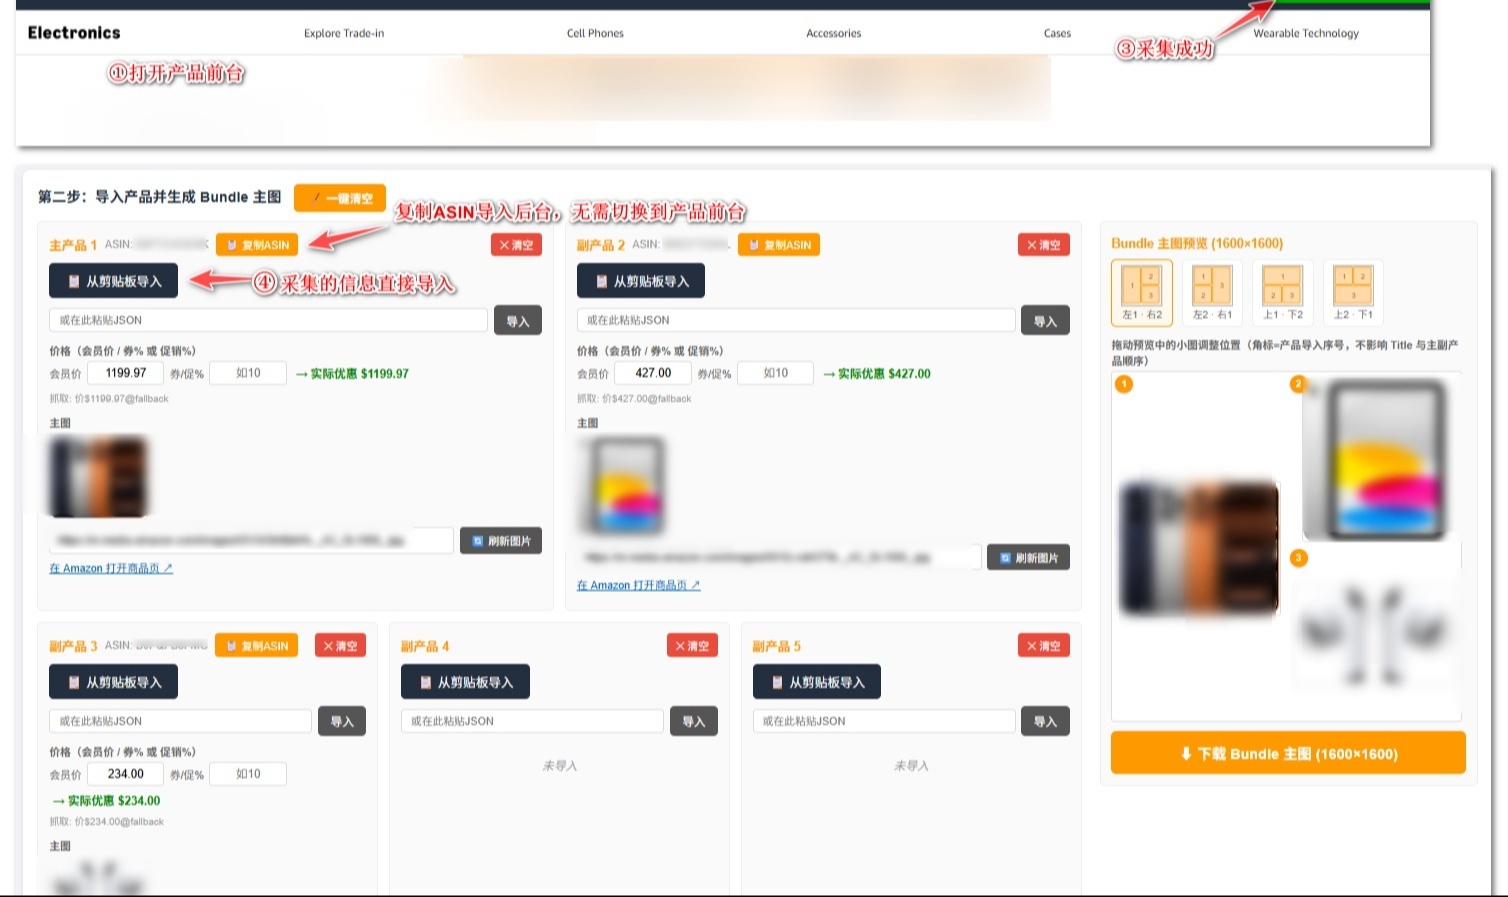Screen dimensions: 1508x897
Task: Import from clipboard for 主产品 1
Action: (x=113, y=281)
